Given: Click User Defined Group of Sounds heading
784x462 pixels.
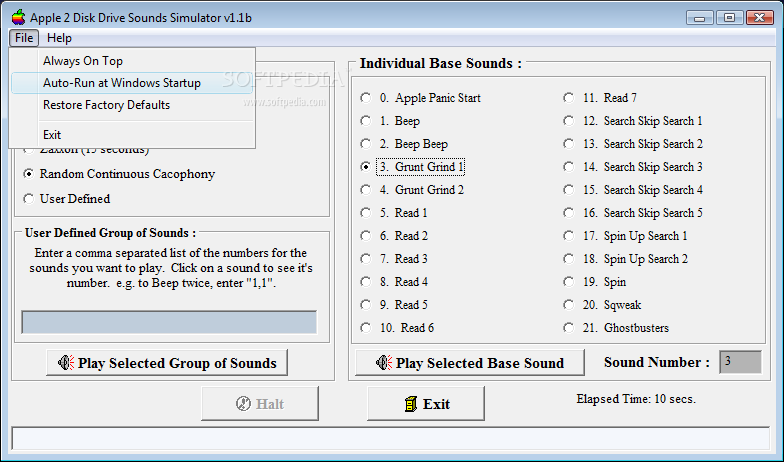Looking at the screenshot, I should click(x=110, y=233).
